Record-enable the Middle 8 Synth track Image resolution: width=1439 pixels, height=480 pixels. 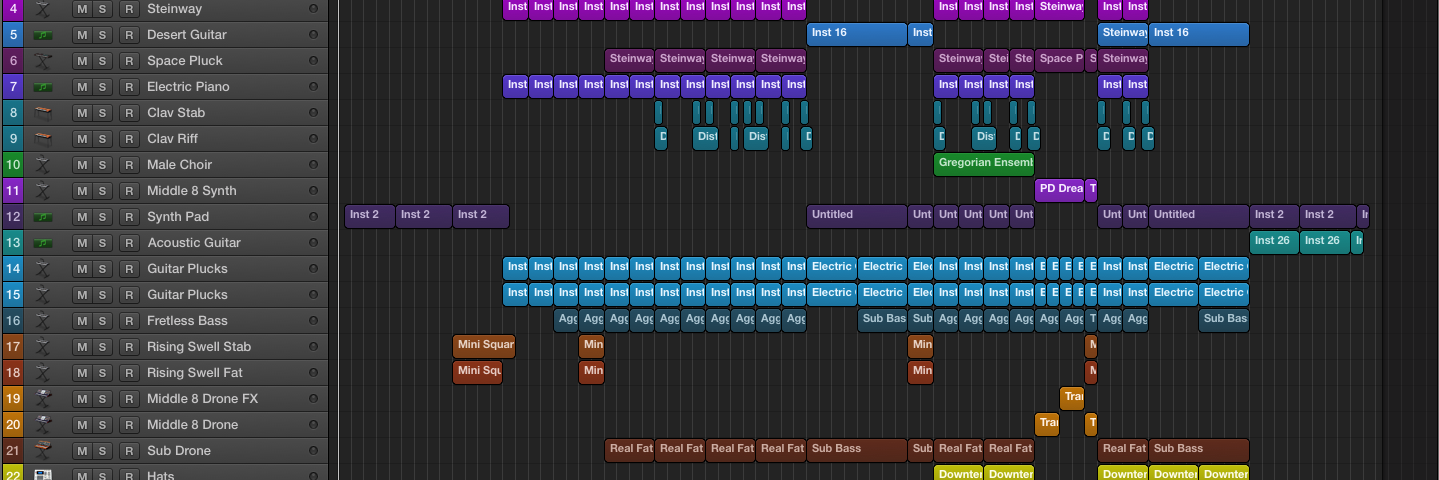click(x=128, y=190)
